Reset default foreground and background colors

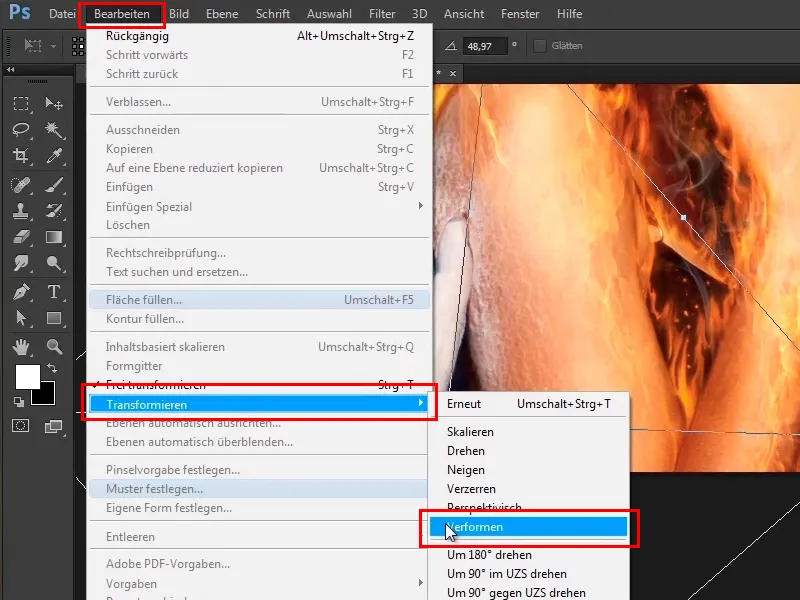tap(19, 402)
